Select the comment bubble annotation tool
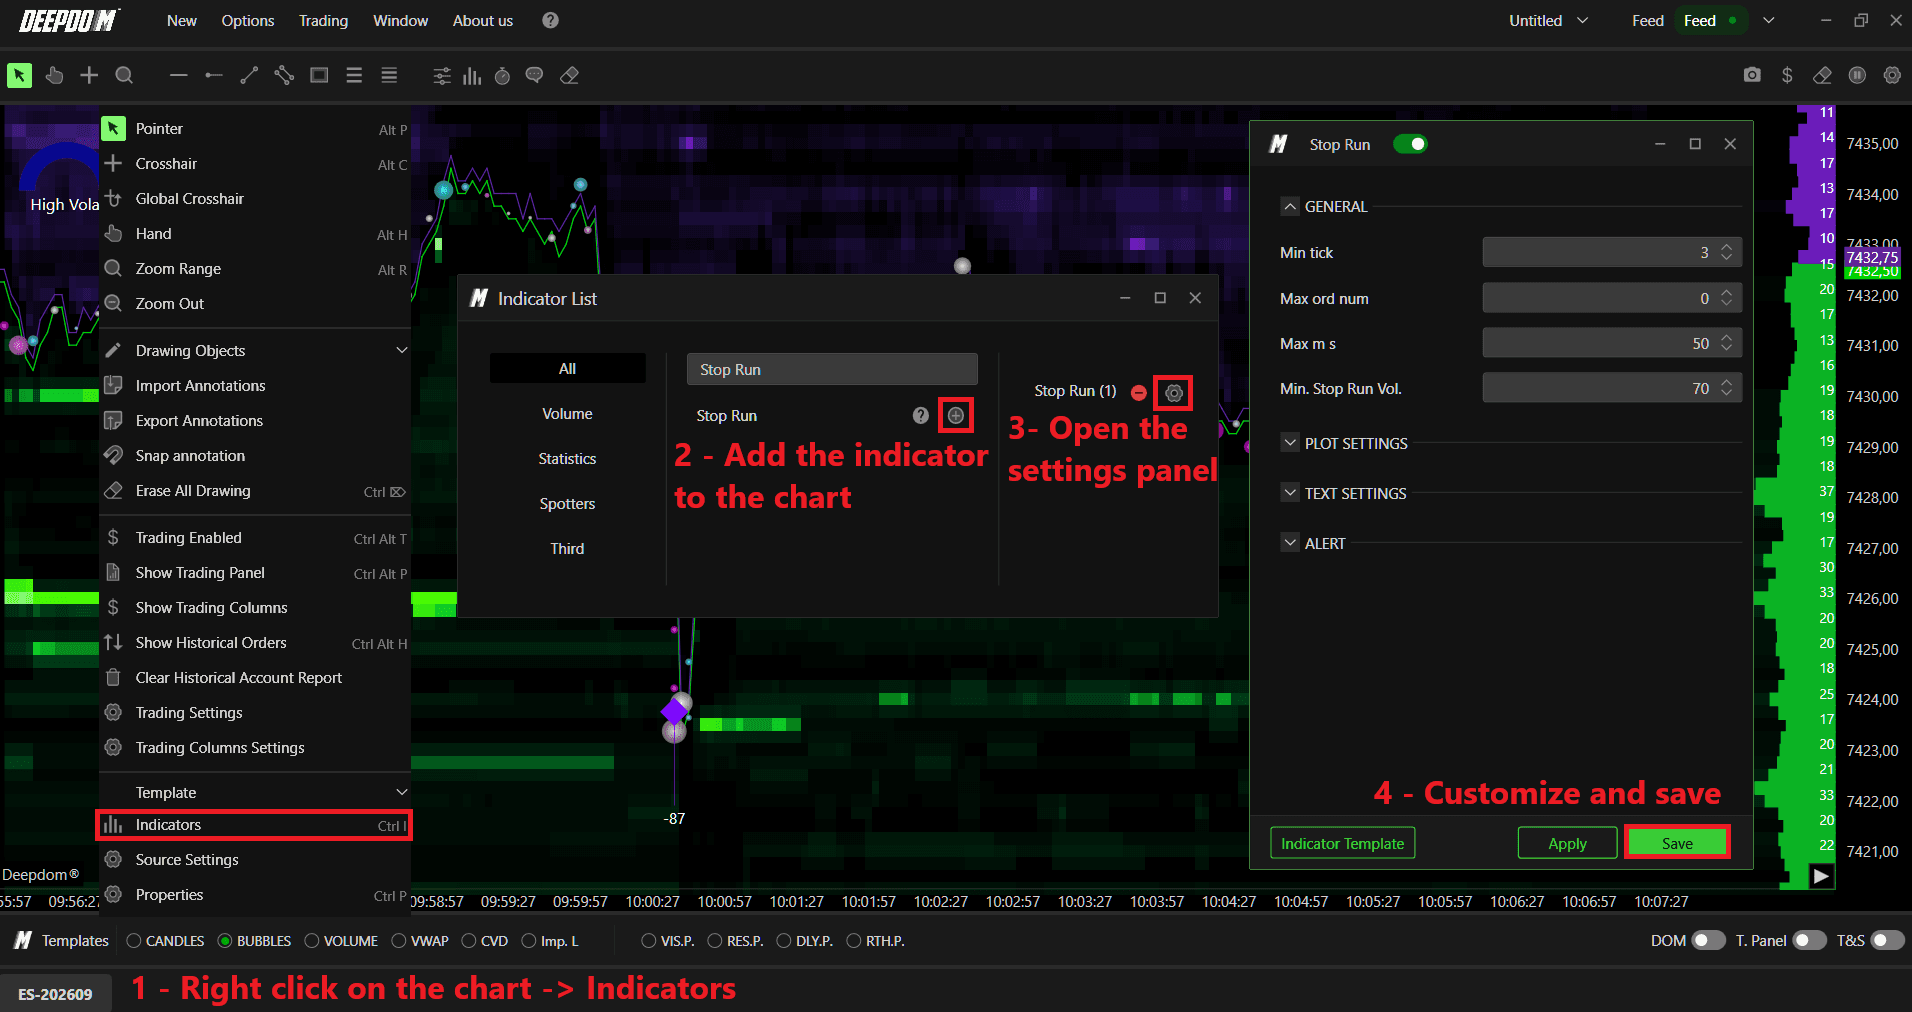1912x1012 pixels. (x=535, y=76)
